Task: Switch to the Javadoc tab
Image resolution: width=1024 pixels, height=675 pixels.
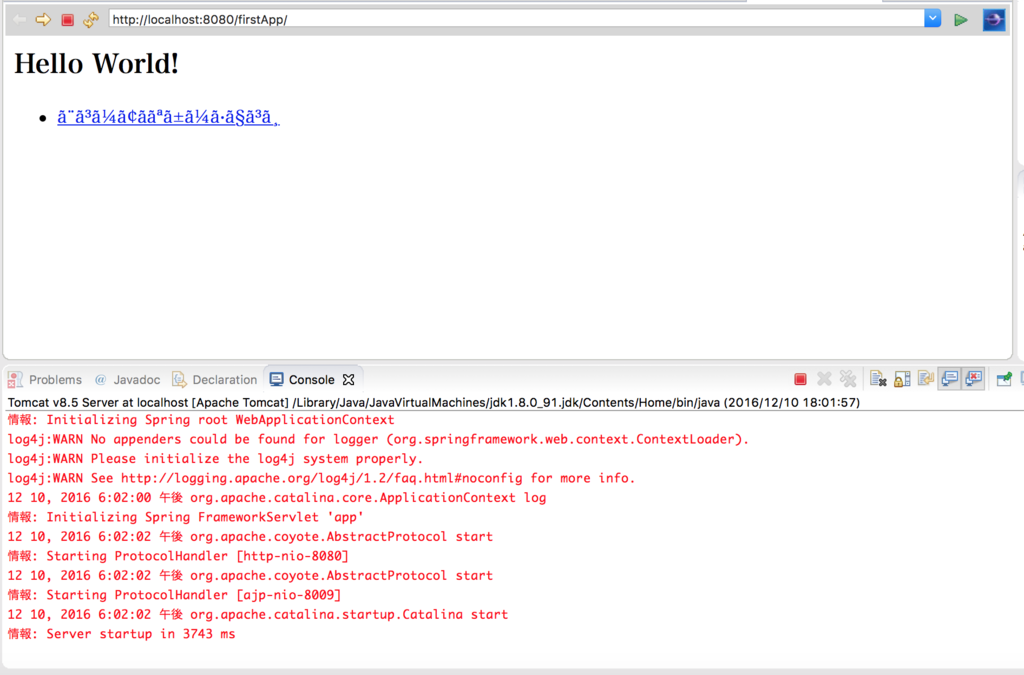Action: 128,379
